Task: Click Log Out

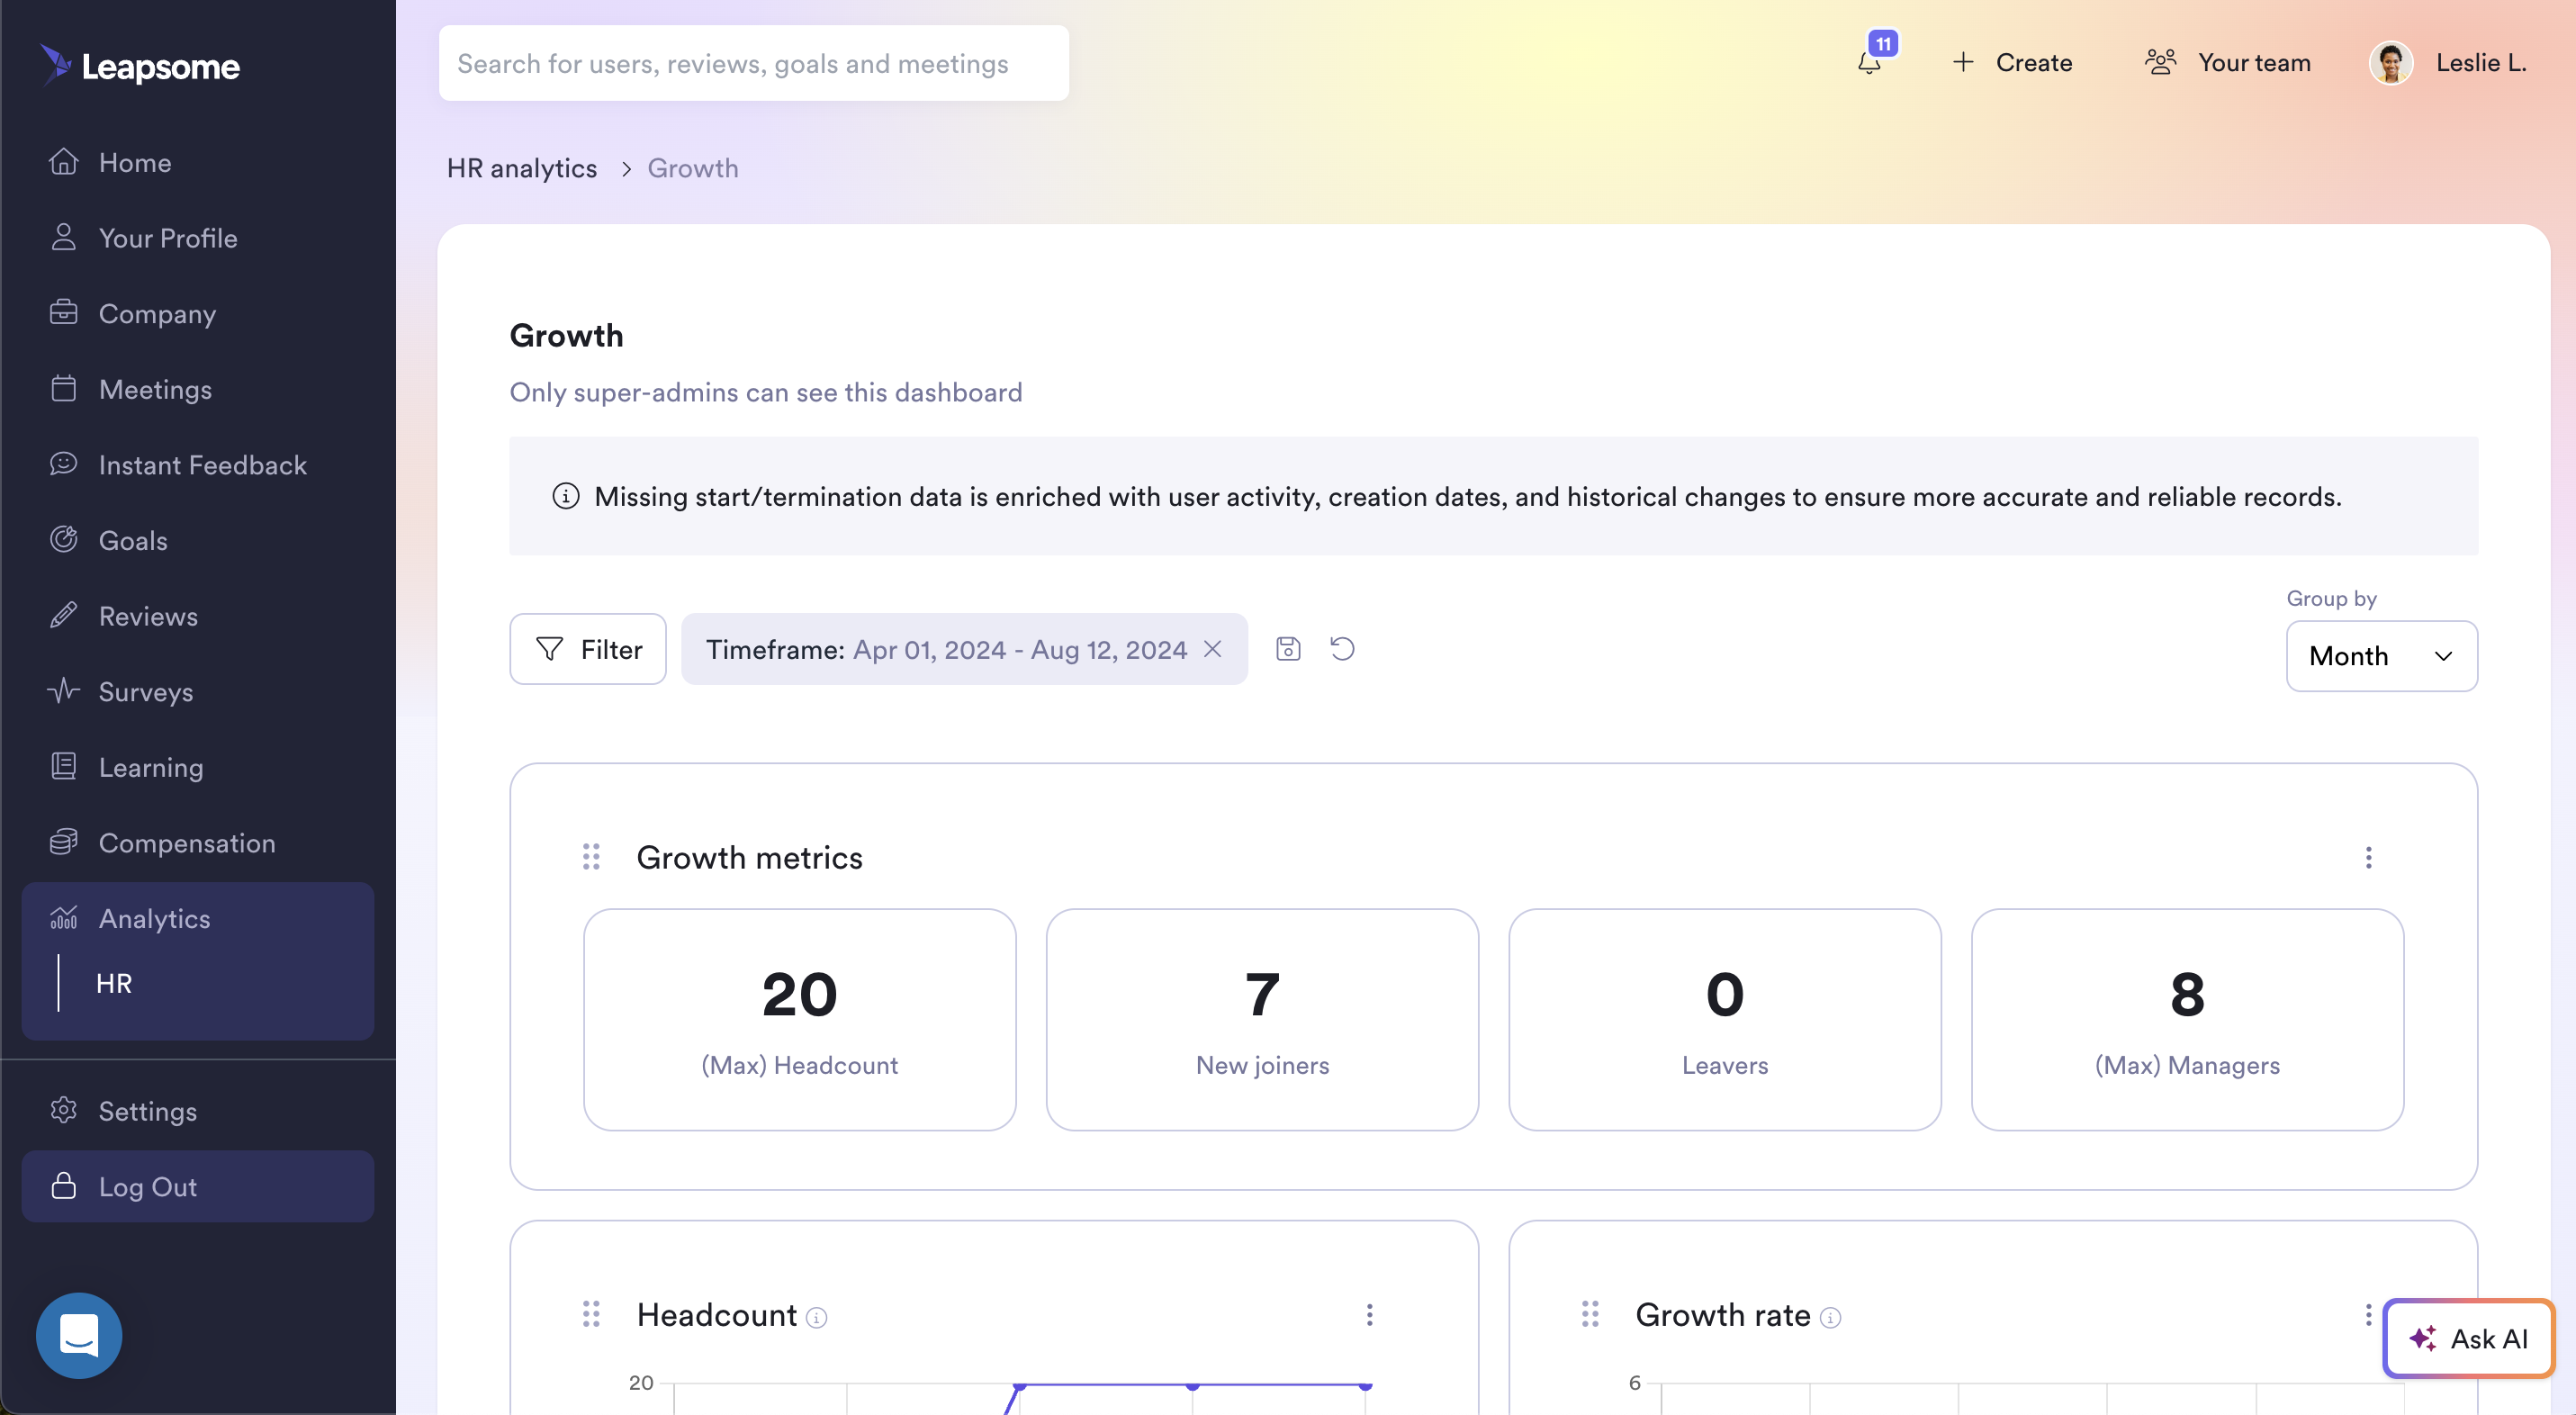Action: (x=197, y=1186)
